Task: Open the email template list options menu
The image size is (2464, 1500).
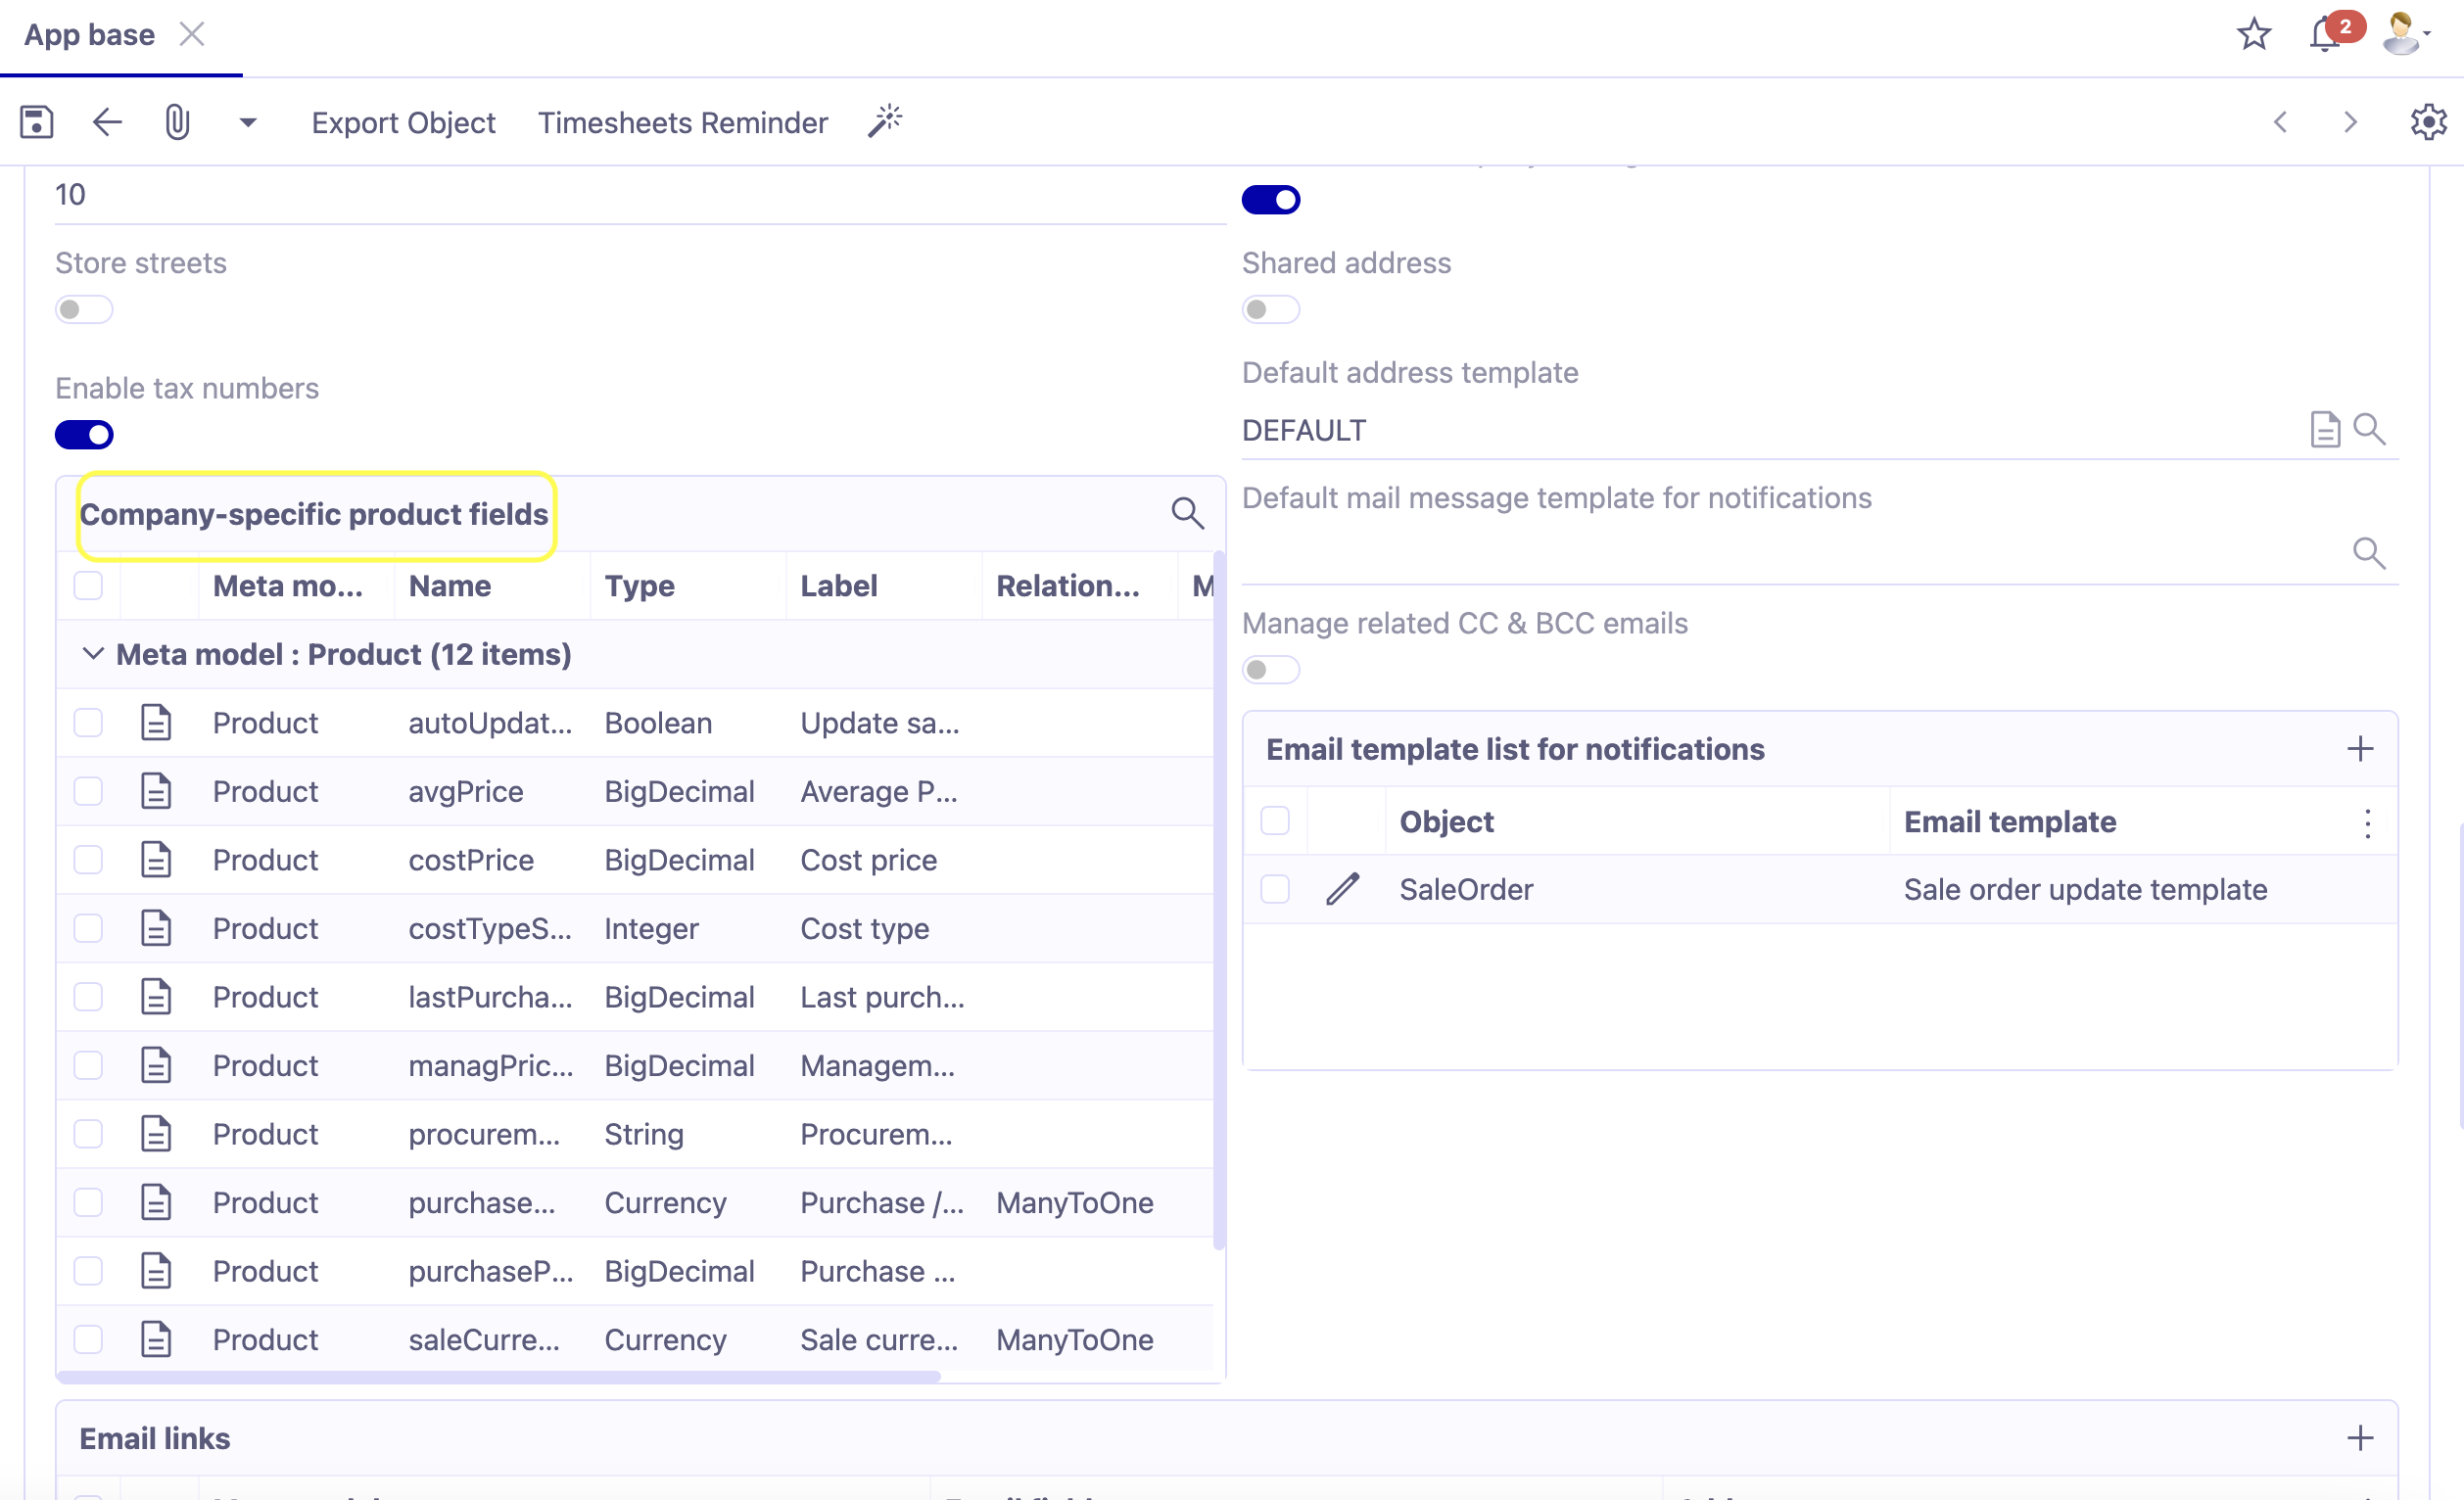Action: coord(2367,823)
